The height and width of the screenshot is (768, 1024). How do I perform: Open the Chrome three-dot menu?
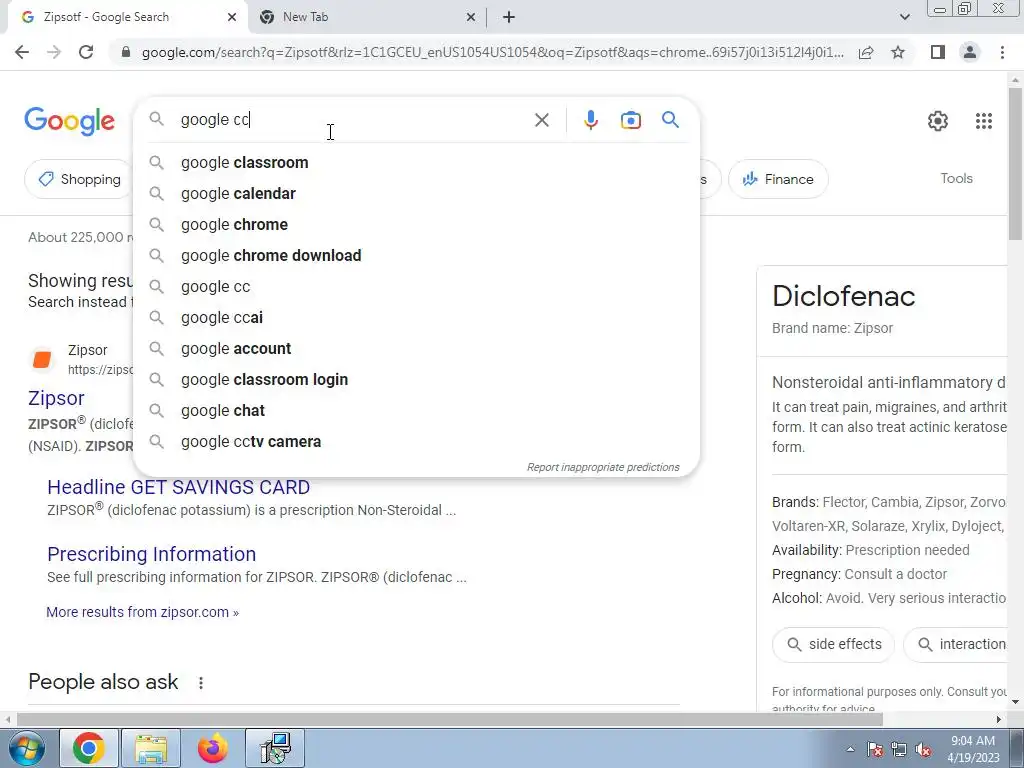coord(1002,52)
